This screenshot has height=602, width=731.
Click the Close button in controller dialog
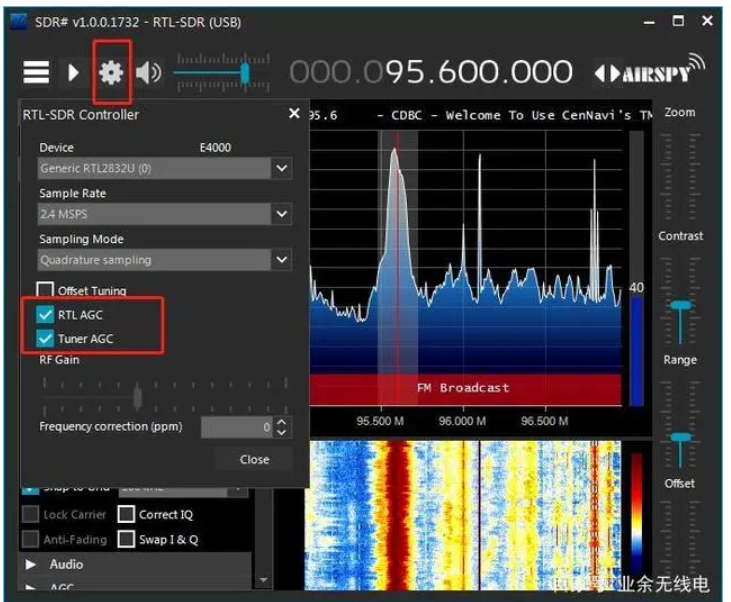pyautogui.click(x=254, y=460)
